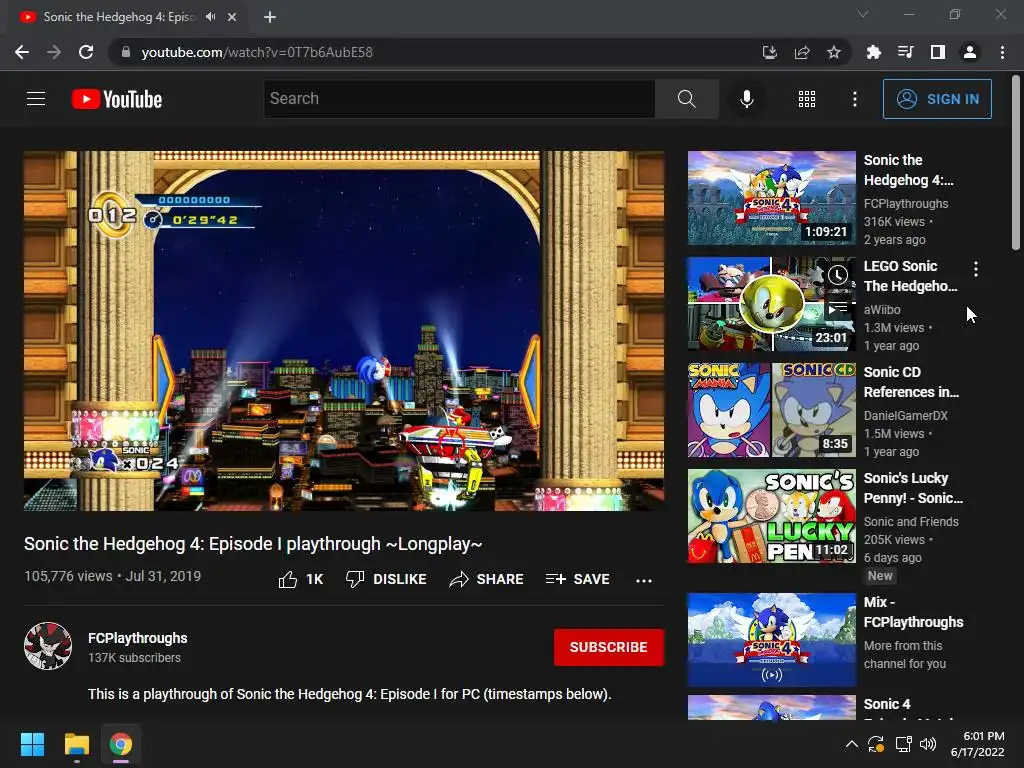Subscribe to FCPlaythroughs channel
The height and width of the screenshot is (768, 1024).
tap(609, 647)
